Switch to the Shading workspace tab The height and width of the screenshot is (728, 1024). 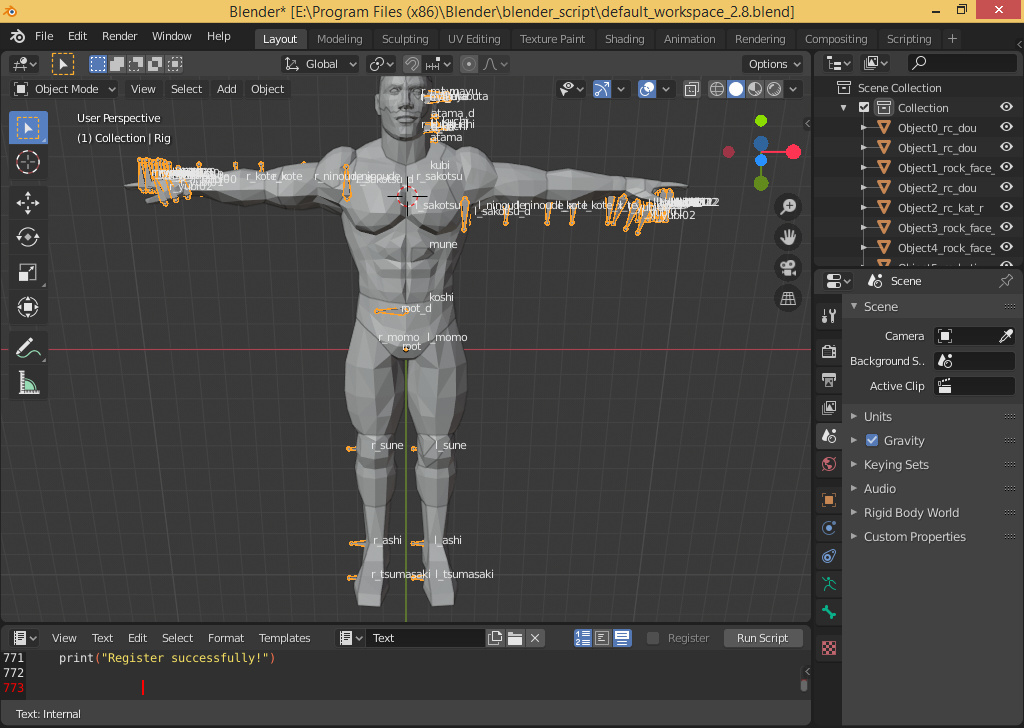(624, 39)
